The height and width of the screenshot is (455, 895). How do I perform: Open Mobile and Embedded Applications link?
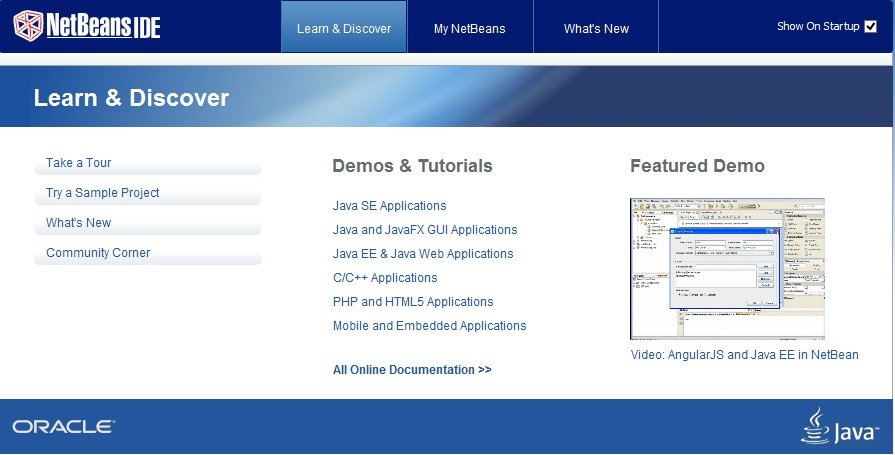click(429, 326)
